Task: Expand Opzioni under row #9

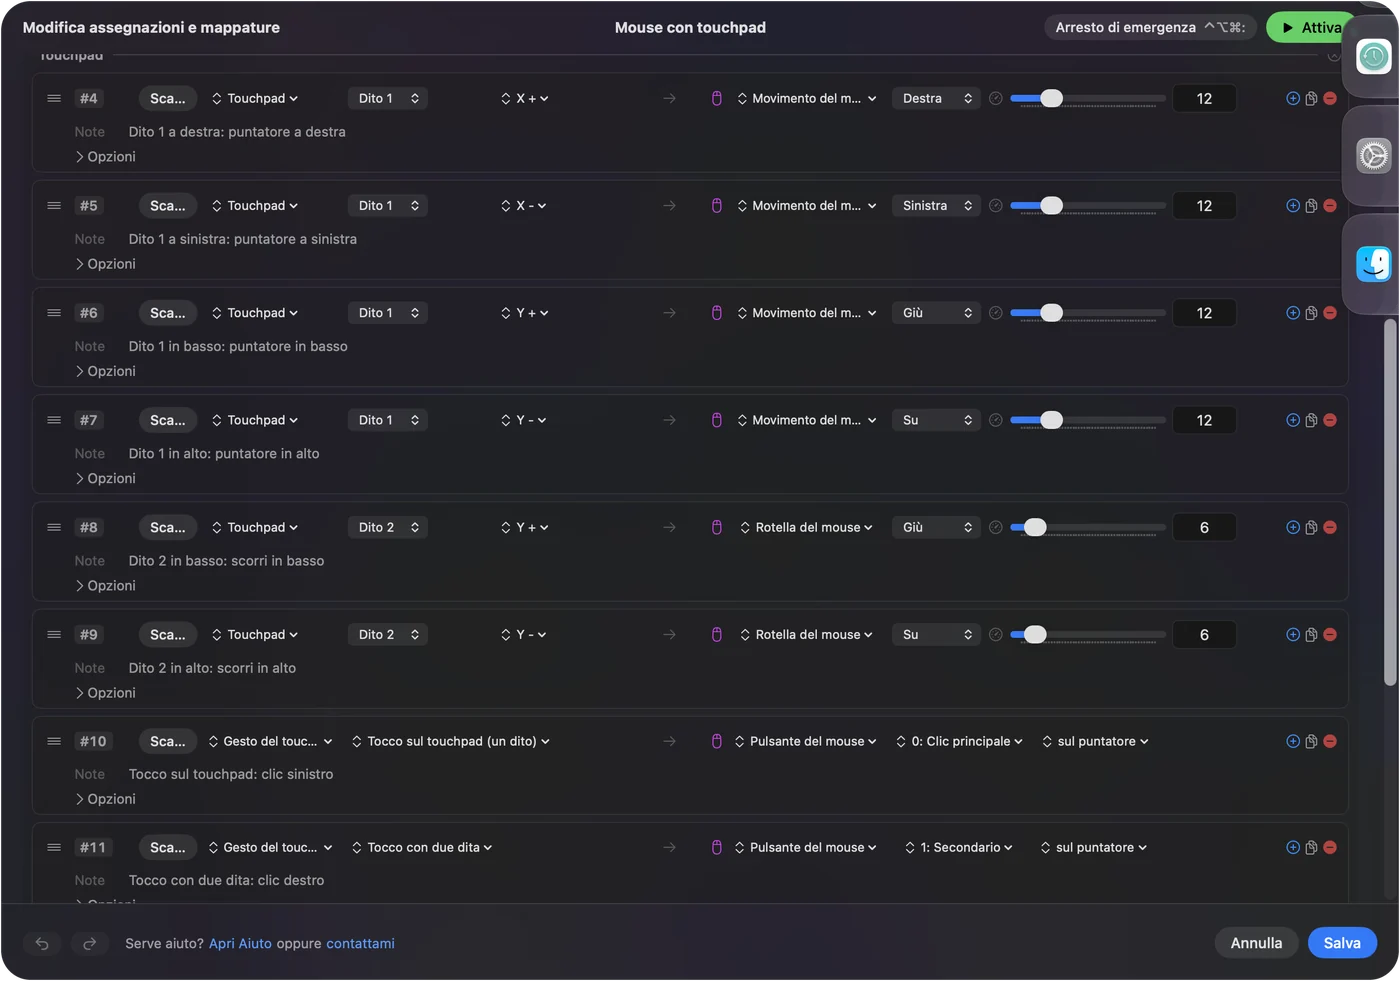Action: 106,693
